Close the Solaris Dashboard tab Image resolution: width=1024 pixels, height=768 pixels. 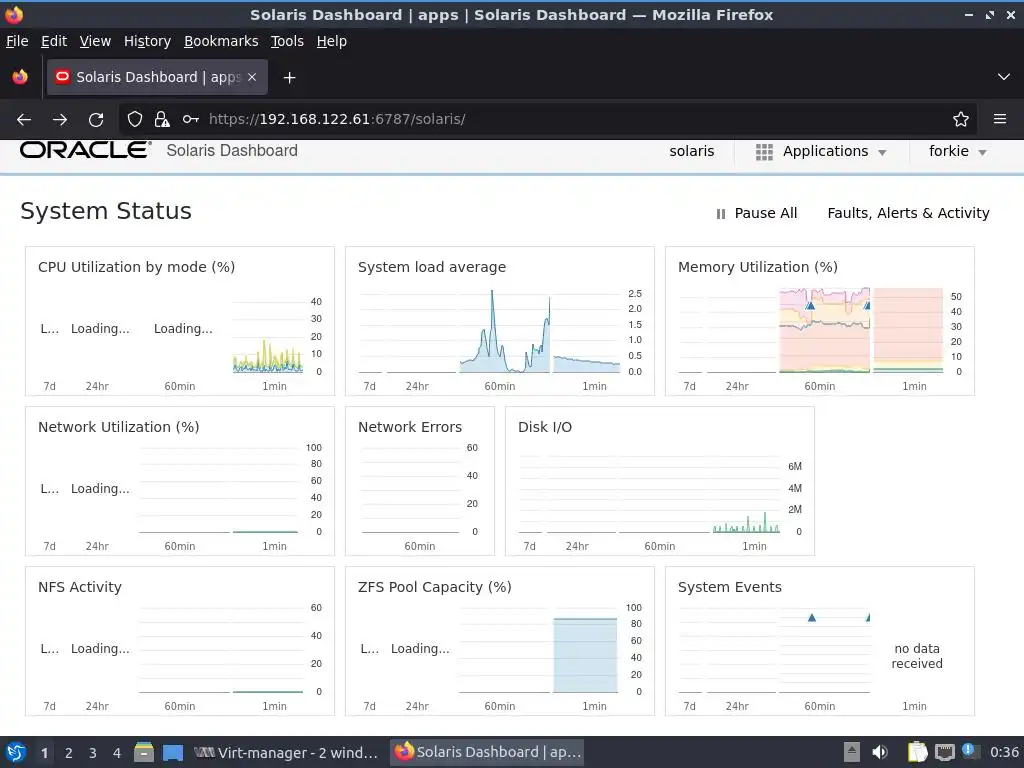(x=252, y=77)
